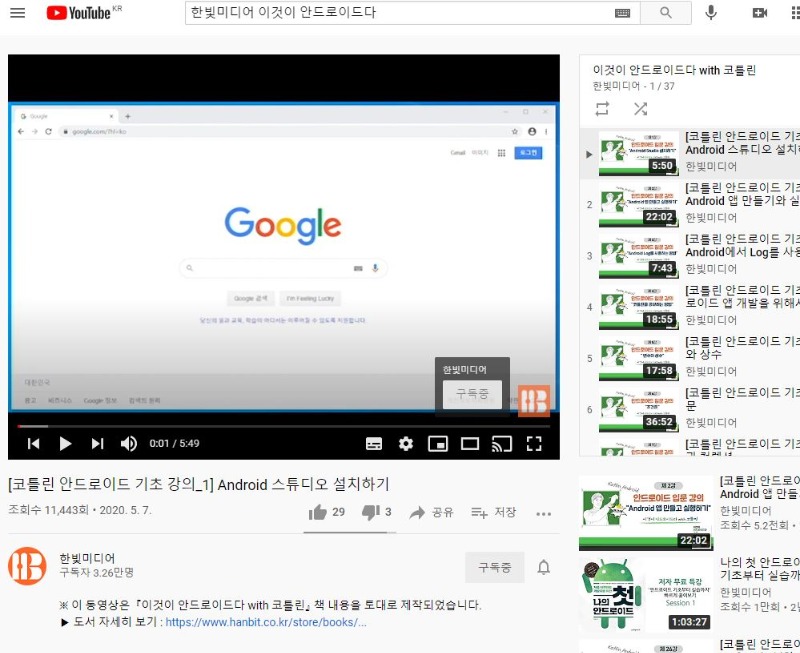
Task: Like the video with thumbs up
Action: [327, 512]
